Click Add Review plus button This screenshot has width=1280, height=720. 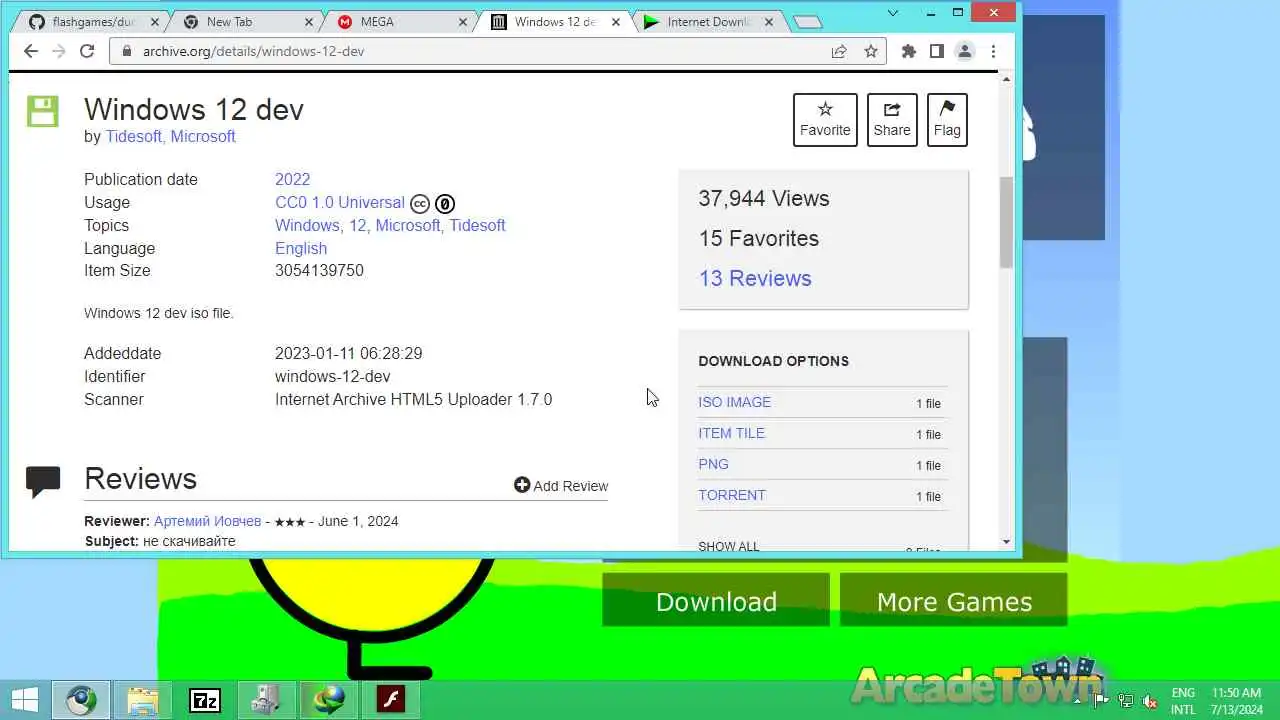561,485
